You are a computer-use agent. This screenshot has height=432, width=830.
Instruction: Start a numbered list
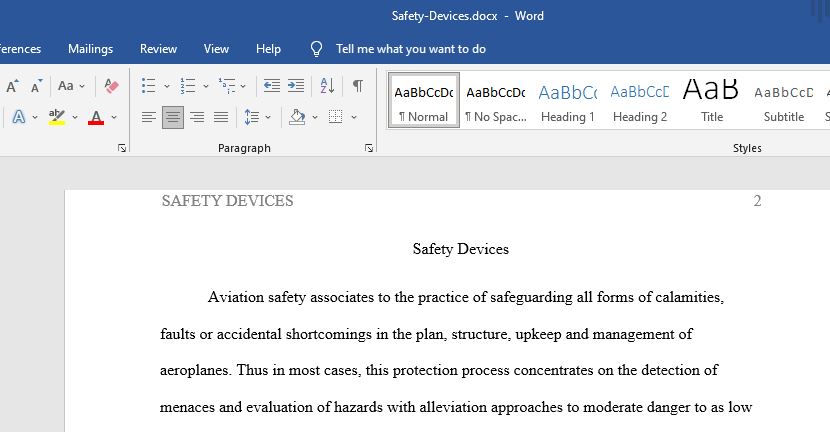click(x=188, y=86)
